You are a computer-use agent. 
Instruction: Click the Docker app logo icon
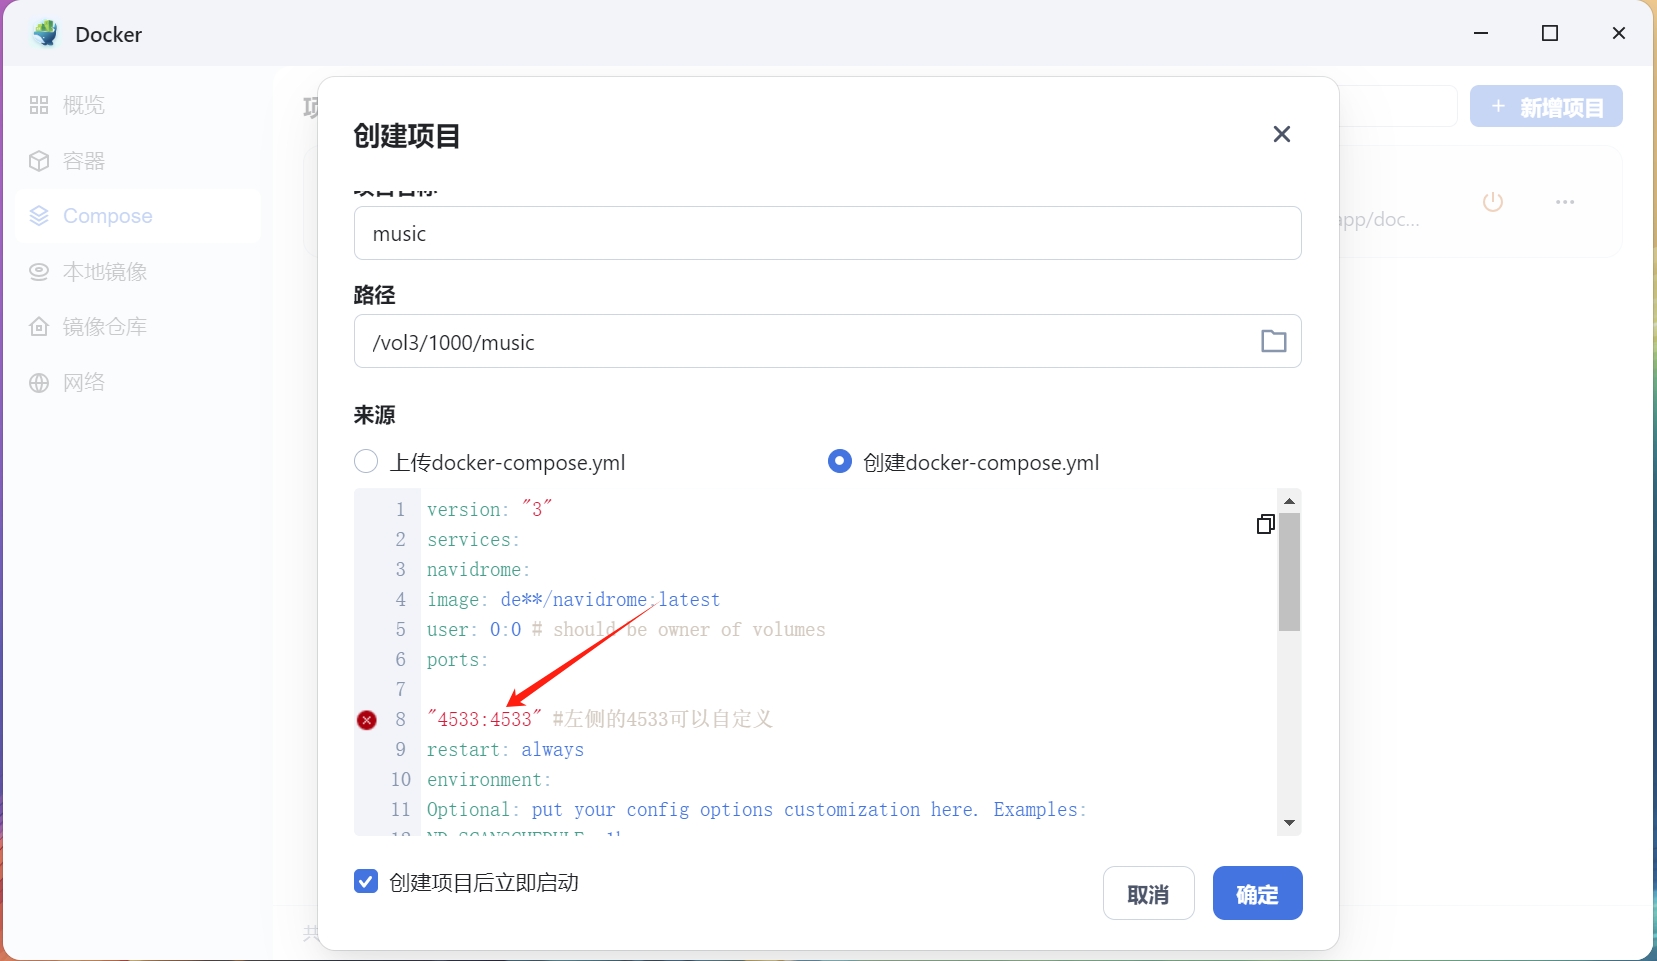[x=45, y=34]
